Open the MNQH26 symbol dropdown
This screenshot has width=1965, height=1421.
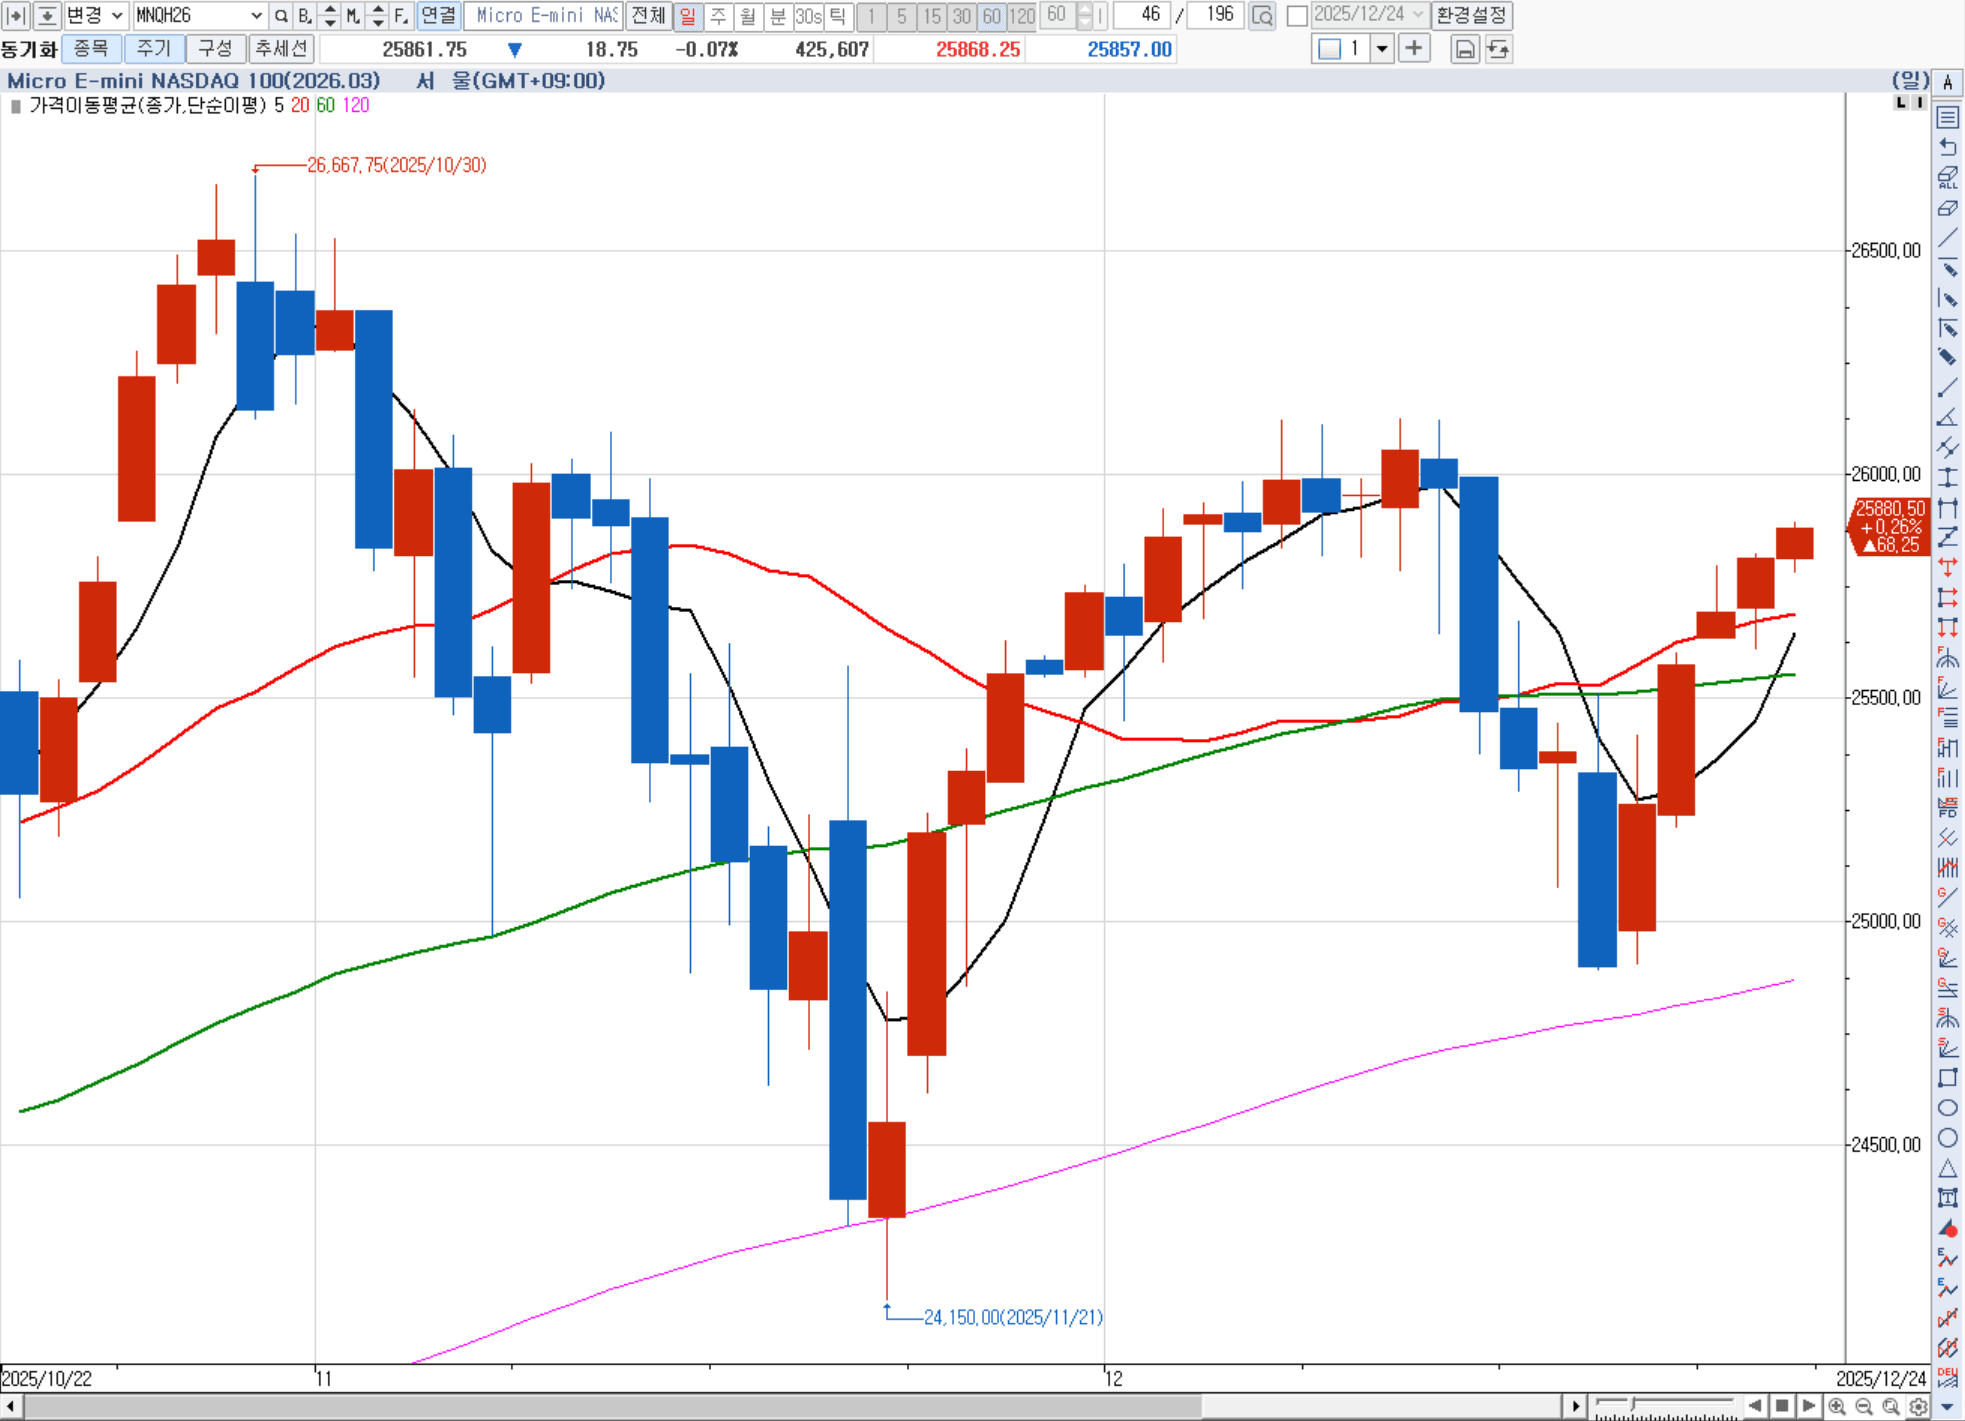[256, 15]
